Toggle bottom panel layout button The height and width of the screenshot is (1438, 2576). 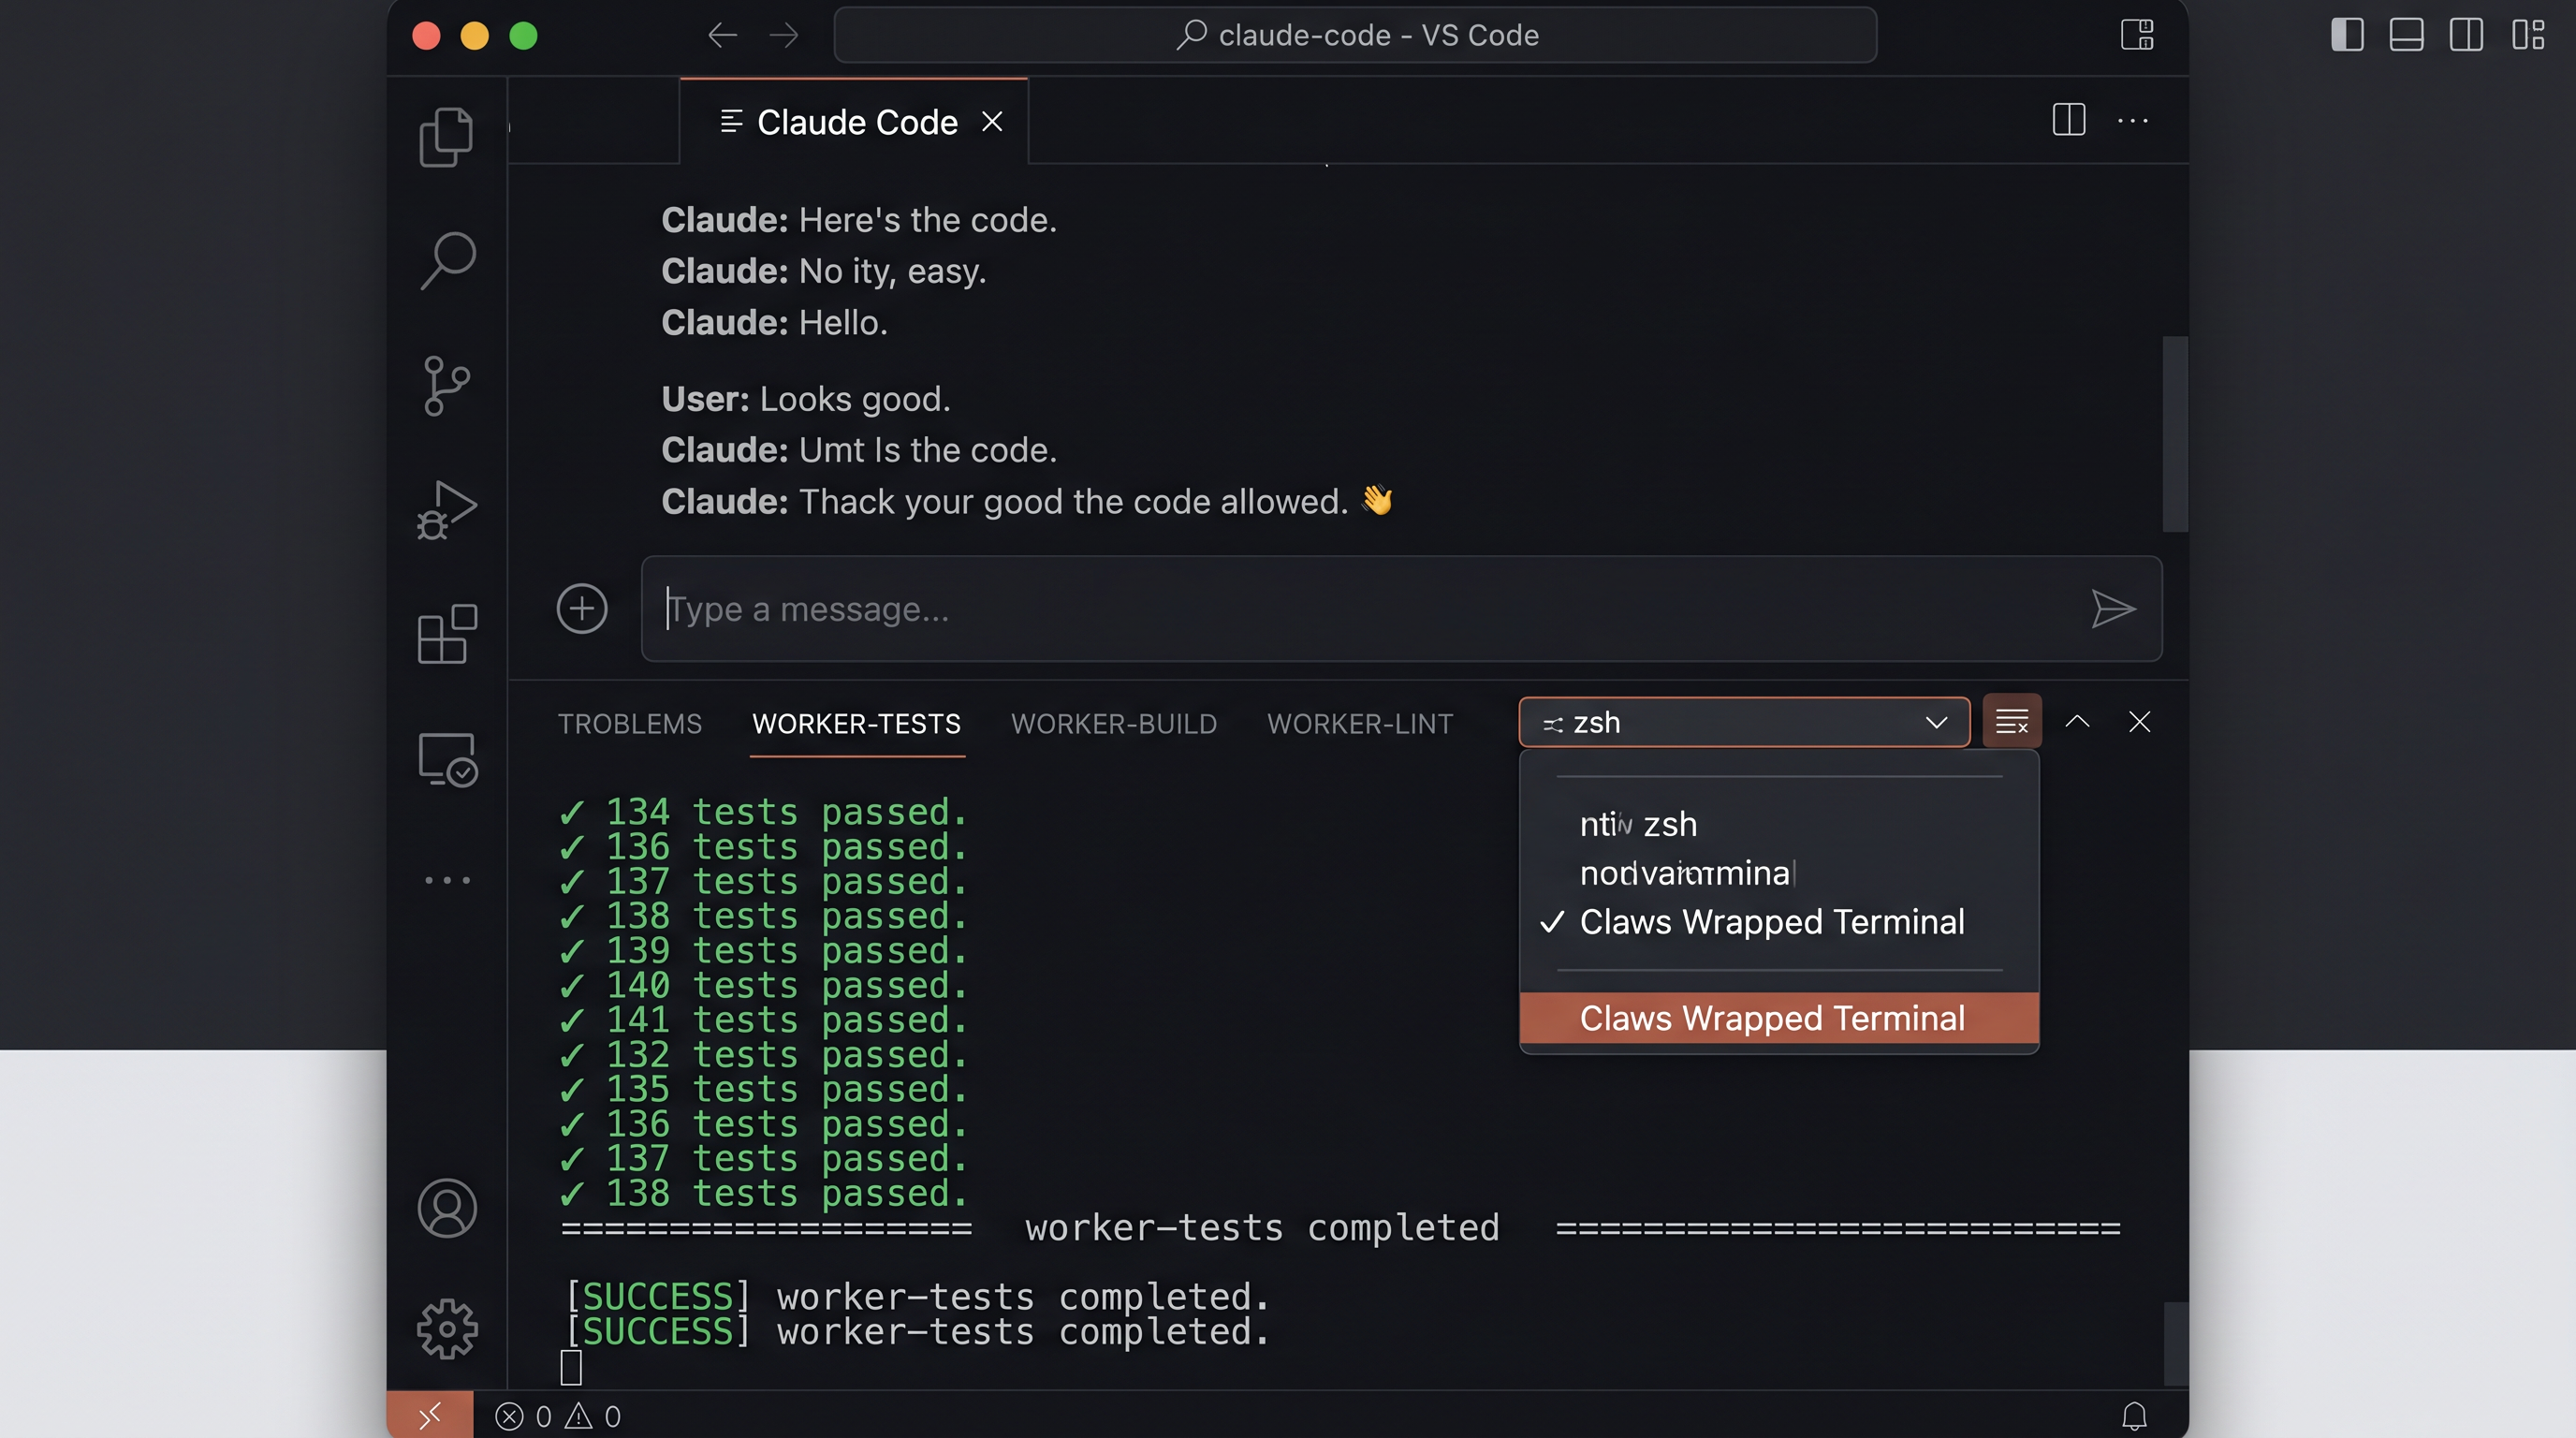(x=2406, y=35)
